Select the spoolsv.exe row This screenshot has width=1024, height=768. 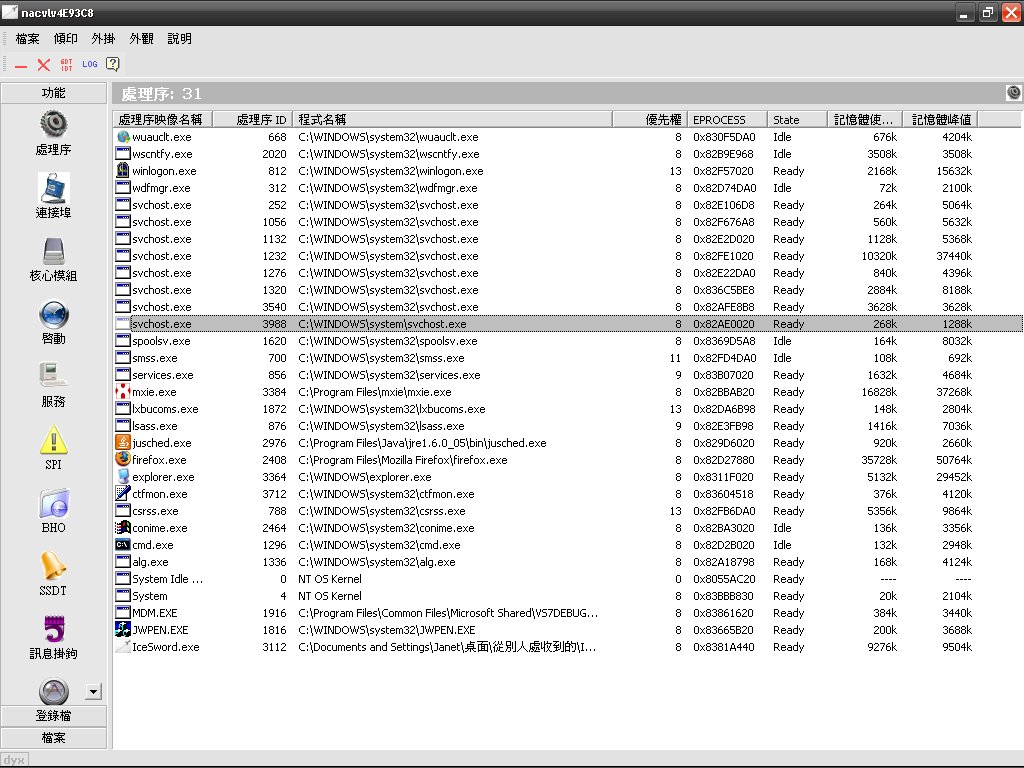click(x=567, y=341)
